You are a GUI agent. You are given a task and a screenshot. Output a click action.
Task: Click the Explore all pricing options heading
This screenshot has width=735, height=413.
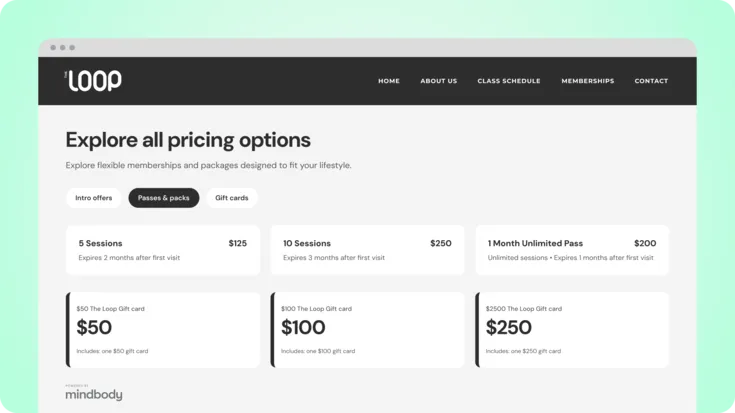(188, 140)
